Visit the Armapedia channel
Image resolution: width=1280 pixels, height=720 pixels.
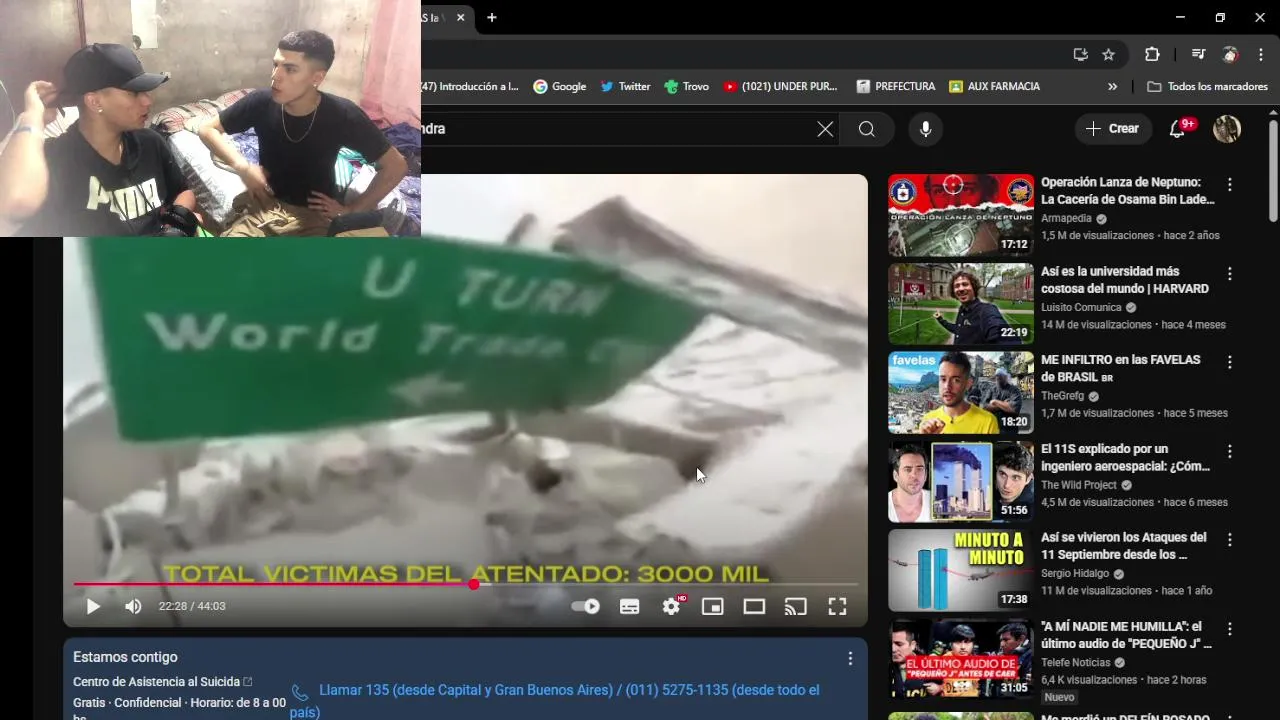pos(1066,218)
